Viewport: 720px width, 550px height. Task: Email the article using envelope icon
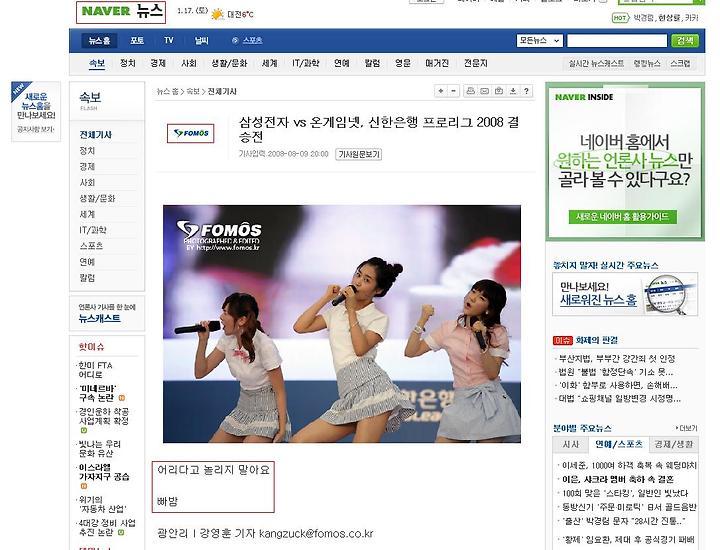[x=484, y=91]
